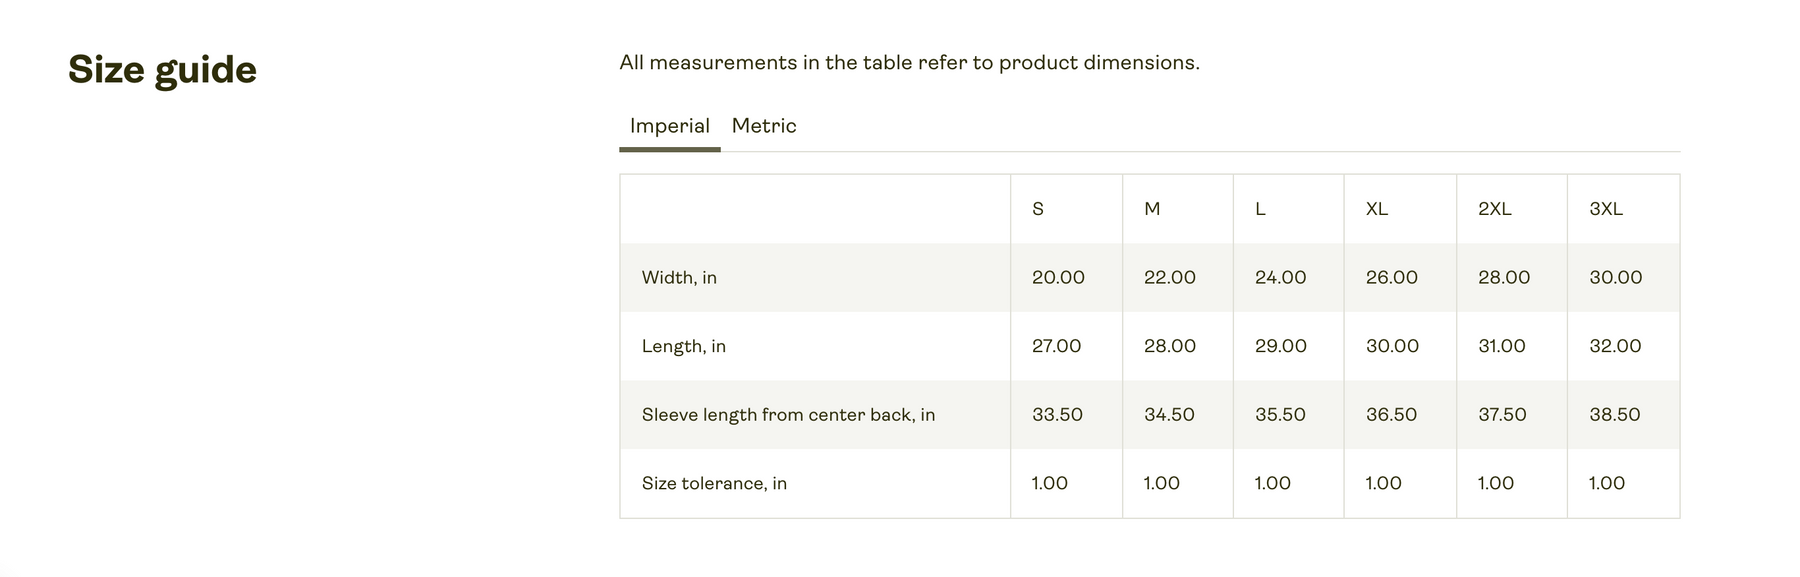Click the 35.50 sleeve length cell
Image resolution: width=1800 pixels, height=577 pixels.
(1280, 415)
